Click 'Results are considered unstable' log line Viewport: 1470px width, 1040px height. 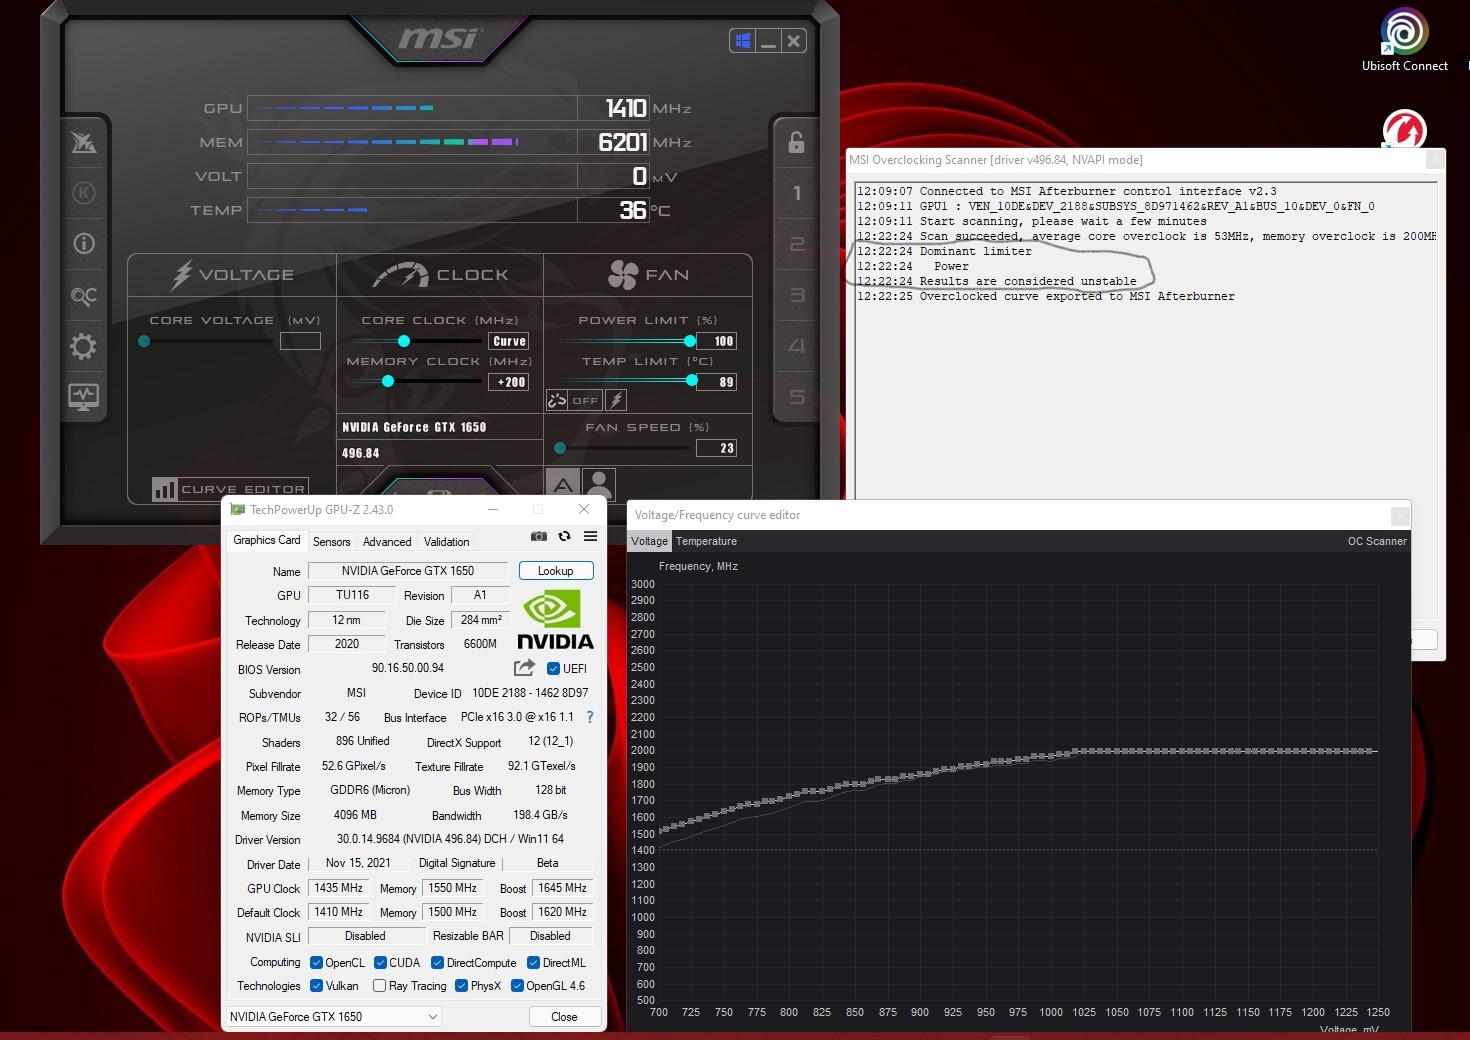[1028, 282]
